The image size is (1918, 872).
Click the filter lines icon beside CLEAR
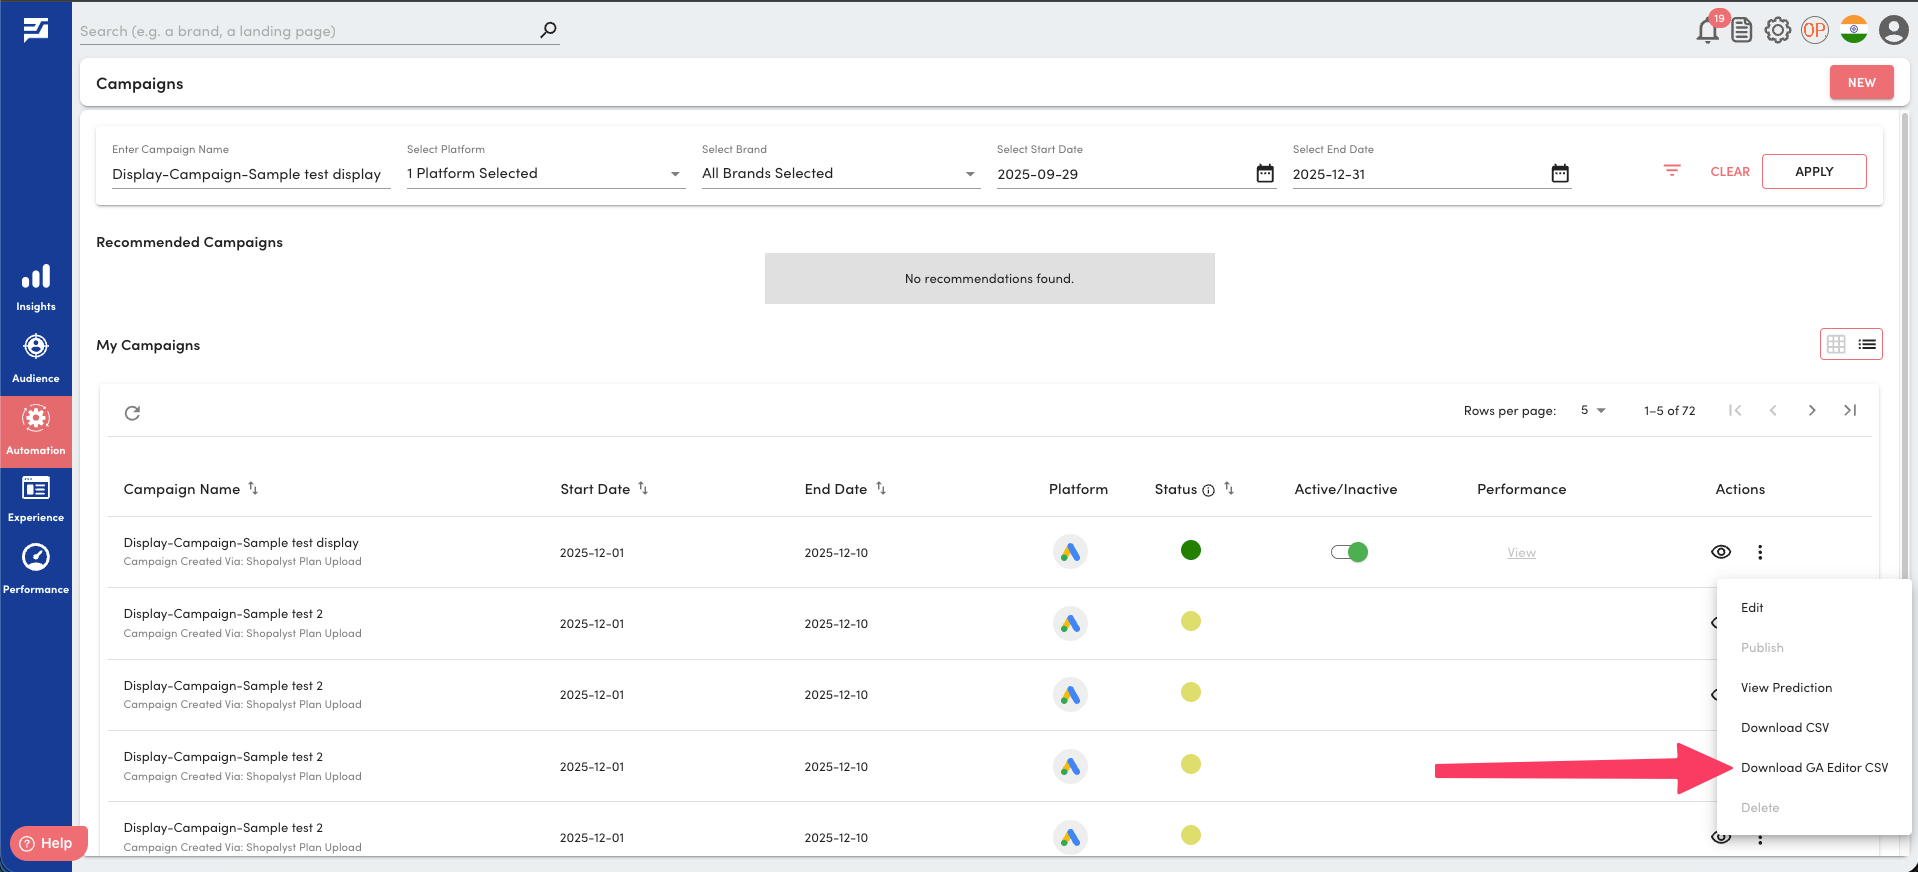[x=1672, y=171]
